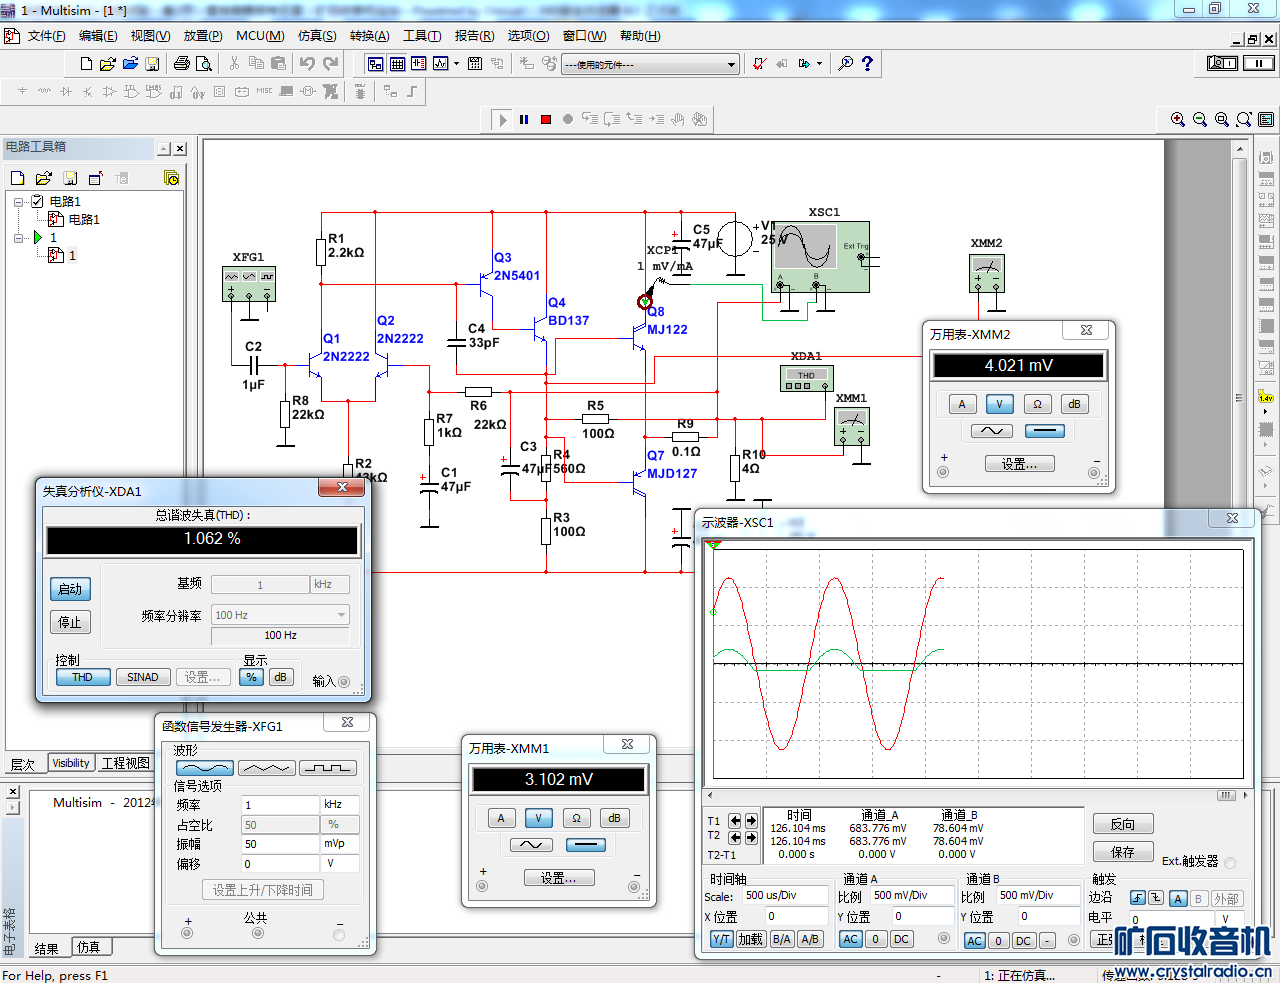Screen dimensions: 1280x984
Task: Select sine waveform in function generator
Action: [205, 768]
